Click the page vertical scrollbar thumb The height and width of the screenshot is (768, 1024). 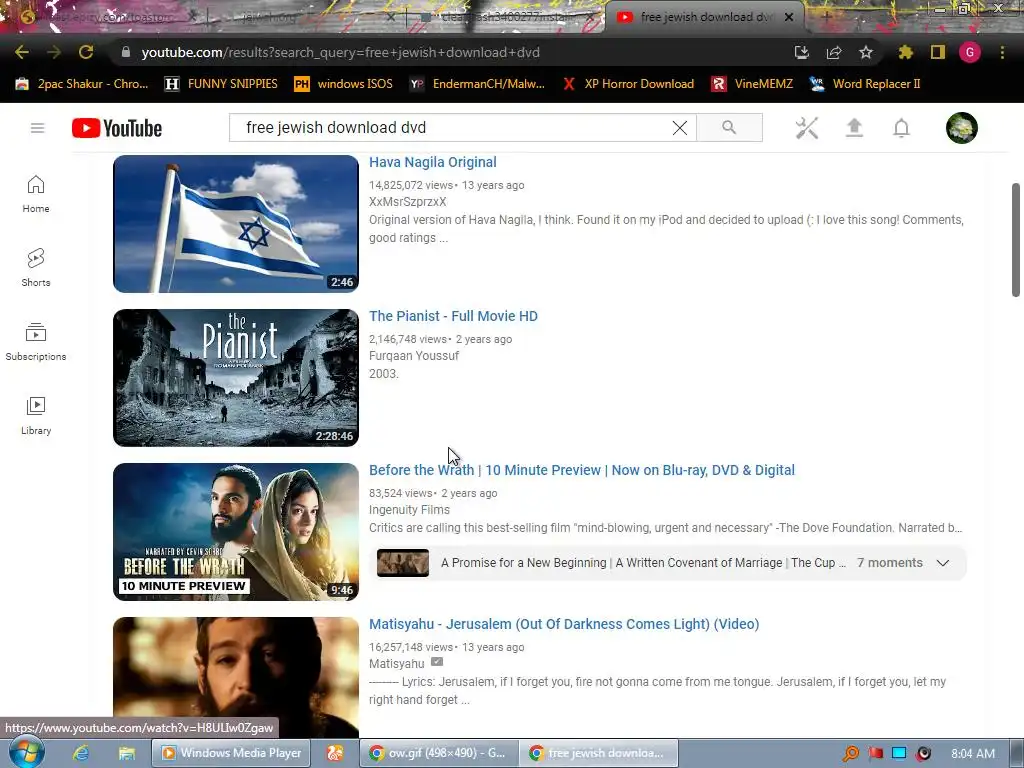[1016, 240]
